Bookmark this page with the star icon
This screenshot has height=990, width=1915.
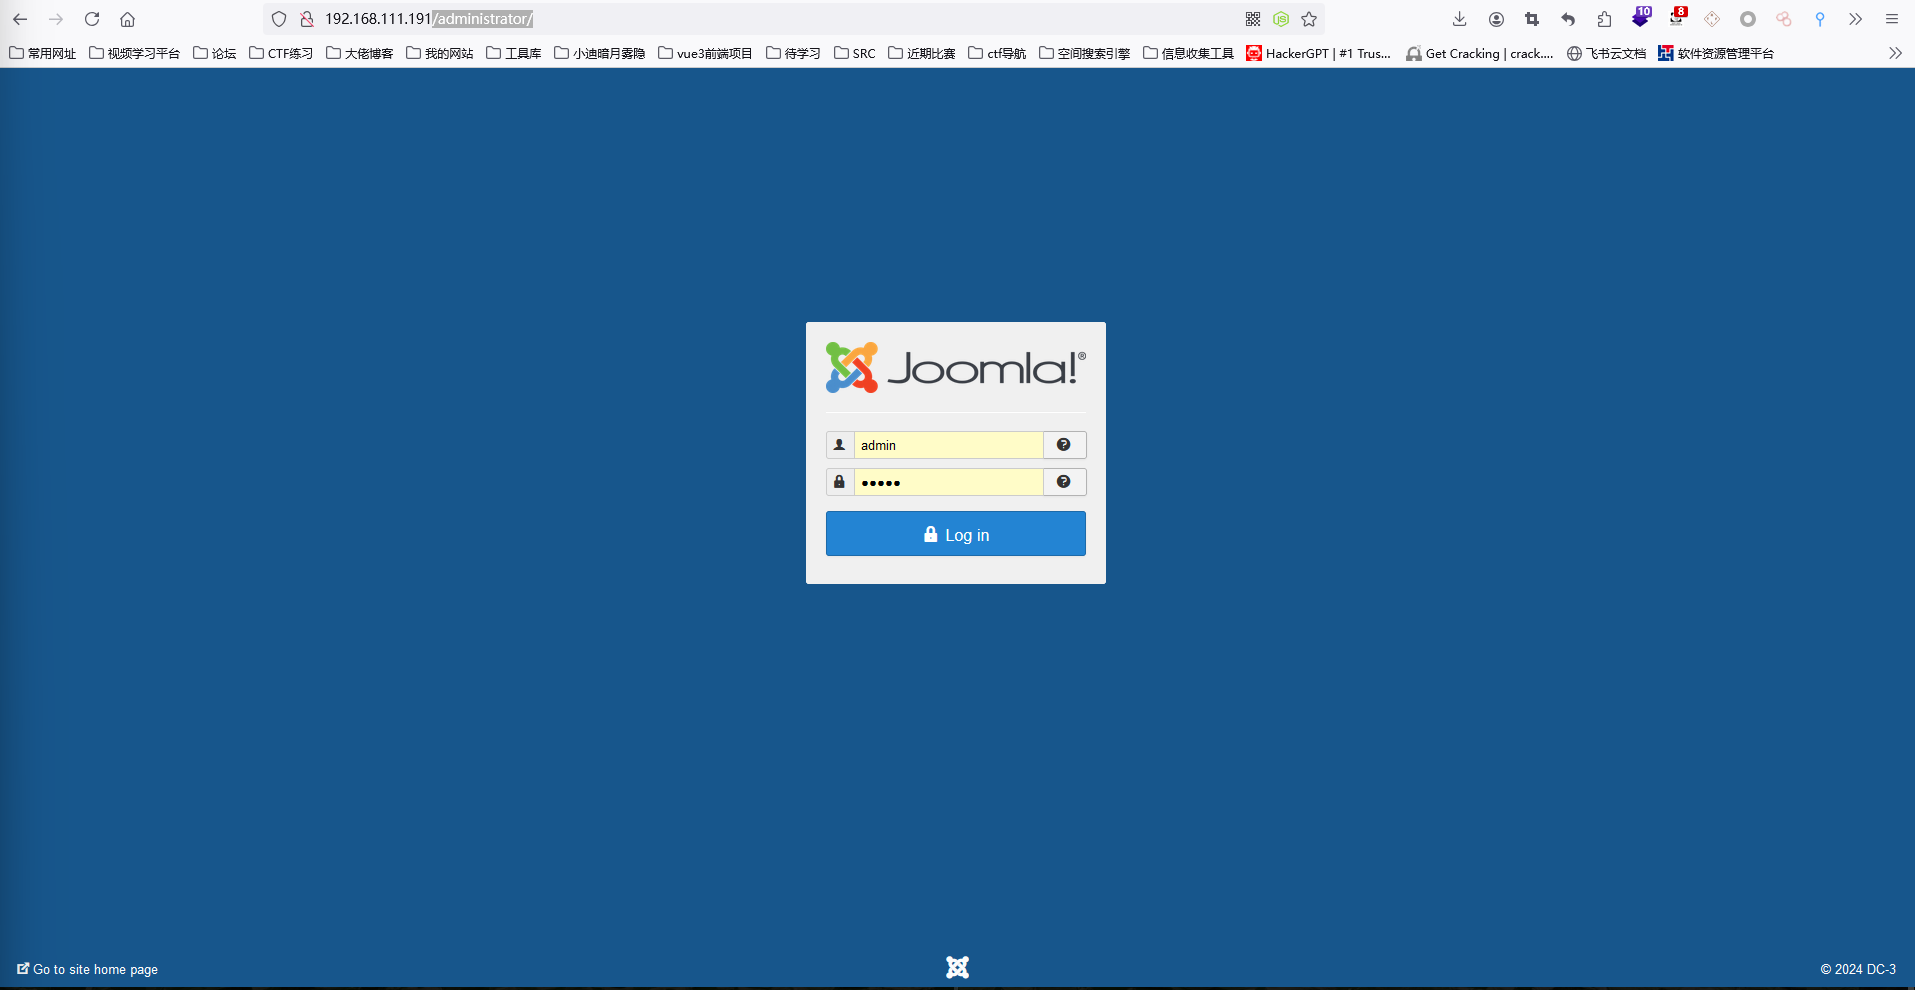point(1309,19)
